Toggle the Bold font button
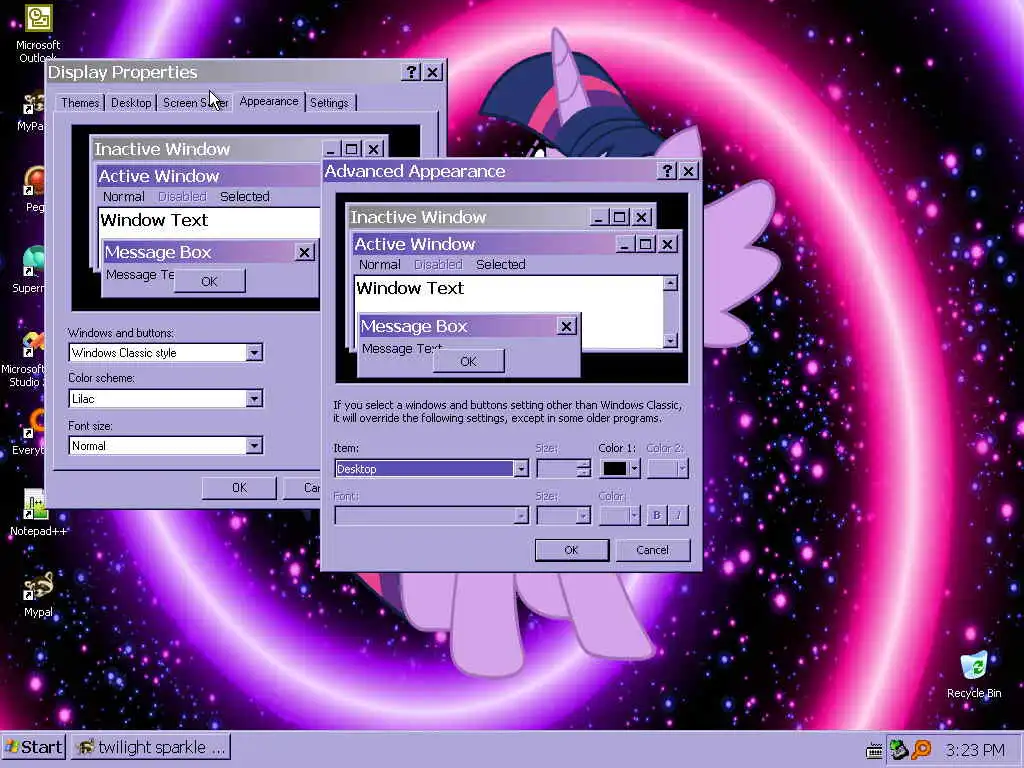Image resolution: width=1024 pixels, height=768 pixels. (x=656, y=515)
